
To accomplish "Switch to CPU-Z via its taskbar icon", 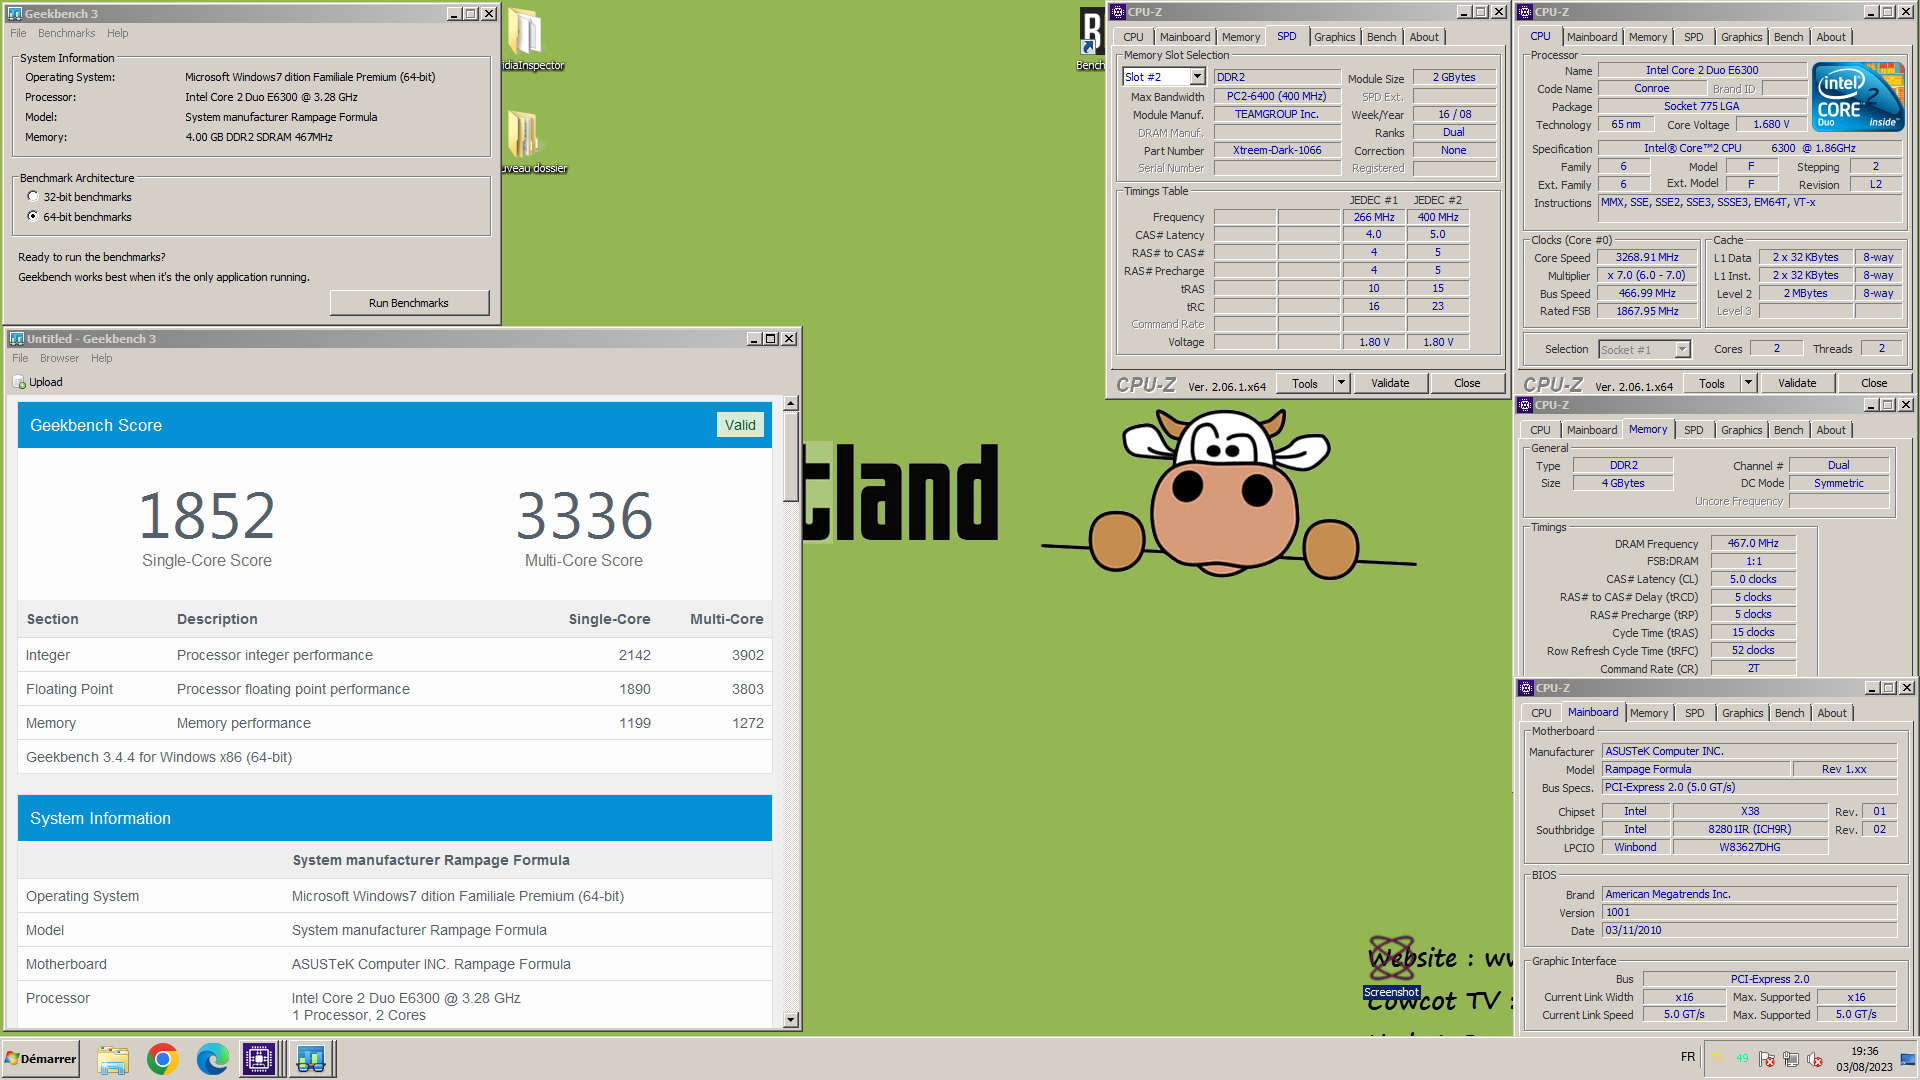I will coord(259,1059).
